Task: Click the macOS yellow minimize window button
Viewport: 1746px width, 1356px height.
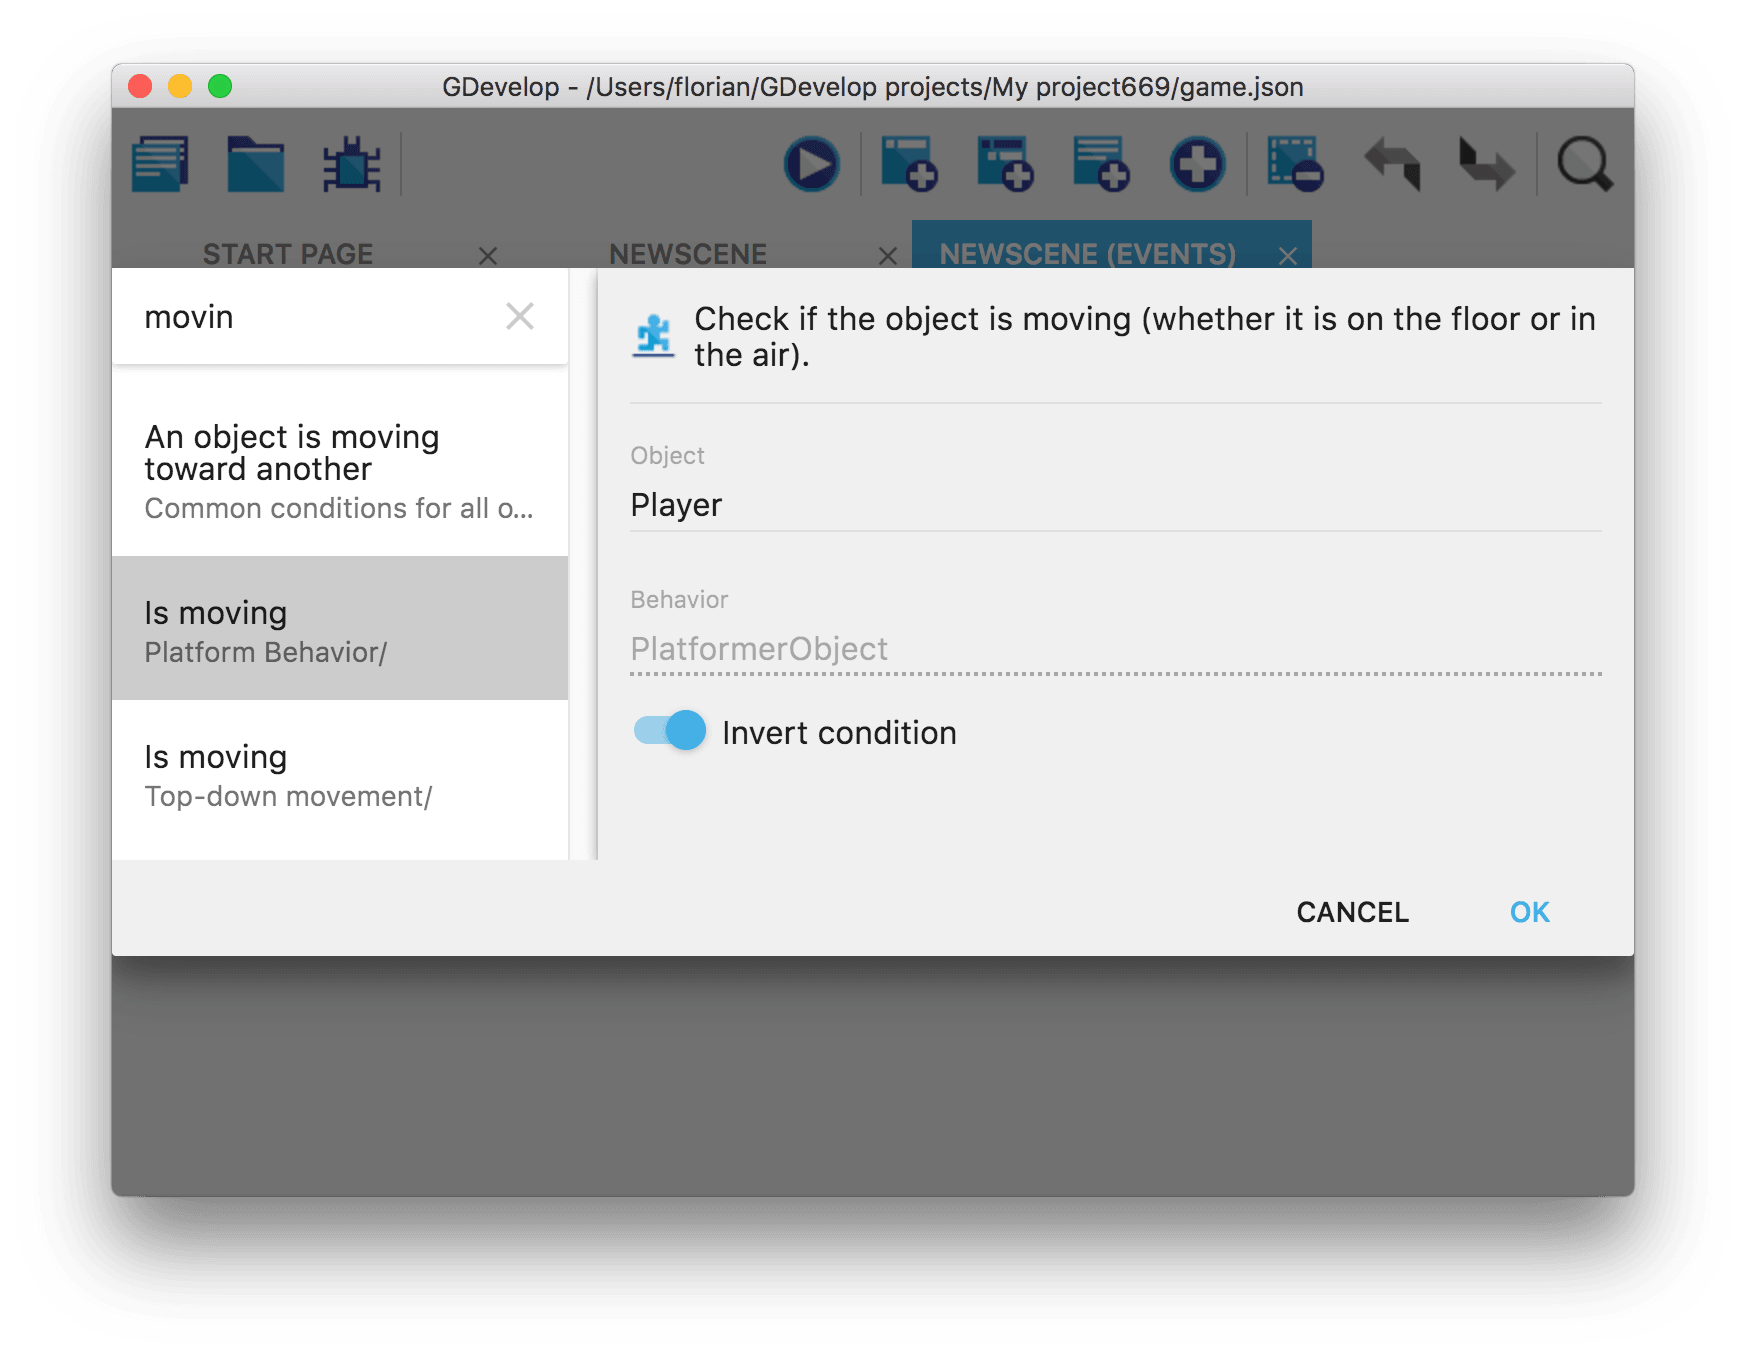Action: point(180,86)
